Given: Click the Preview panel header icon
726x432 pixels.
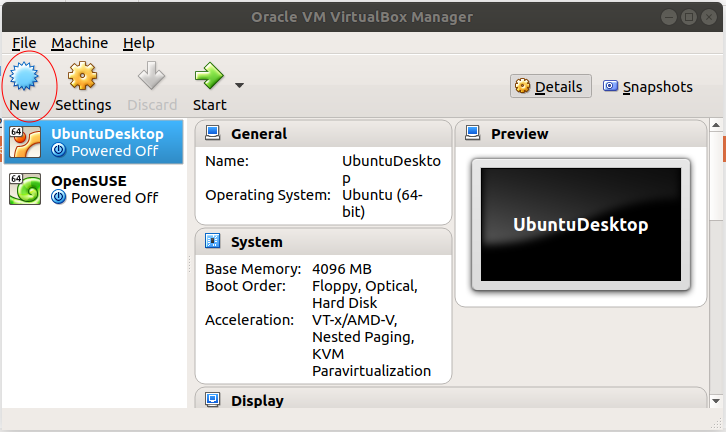Looking at the screenshot, I should (473, 133).
